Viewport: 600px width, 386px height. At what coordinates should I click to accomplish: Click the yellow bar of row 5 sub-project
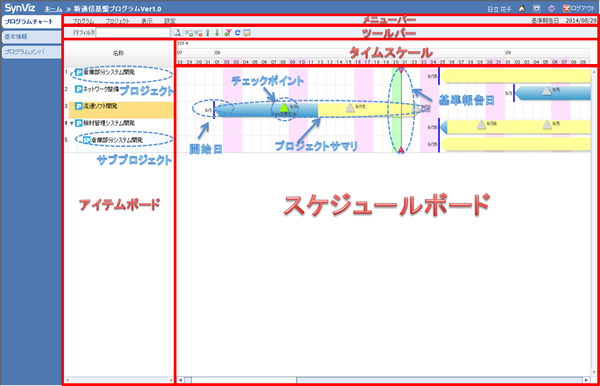(515, 144)
